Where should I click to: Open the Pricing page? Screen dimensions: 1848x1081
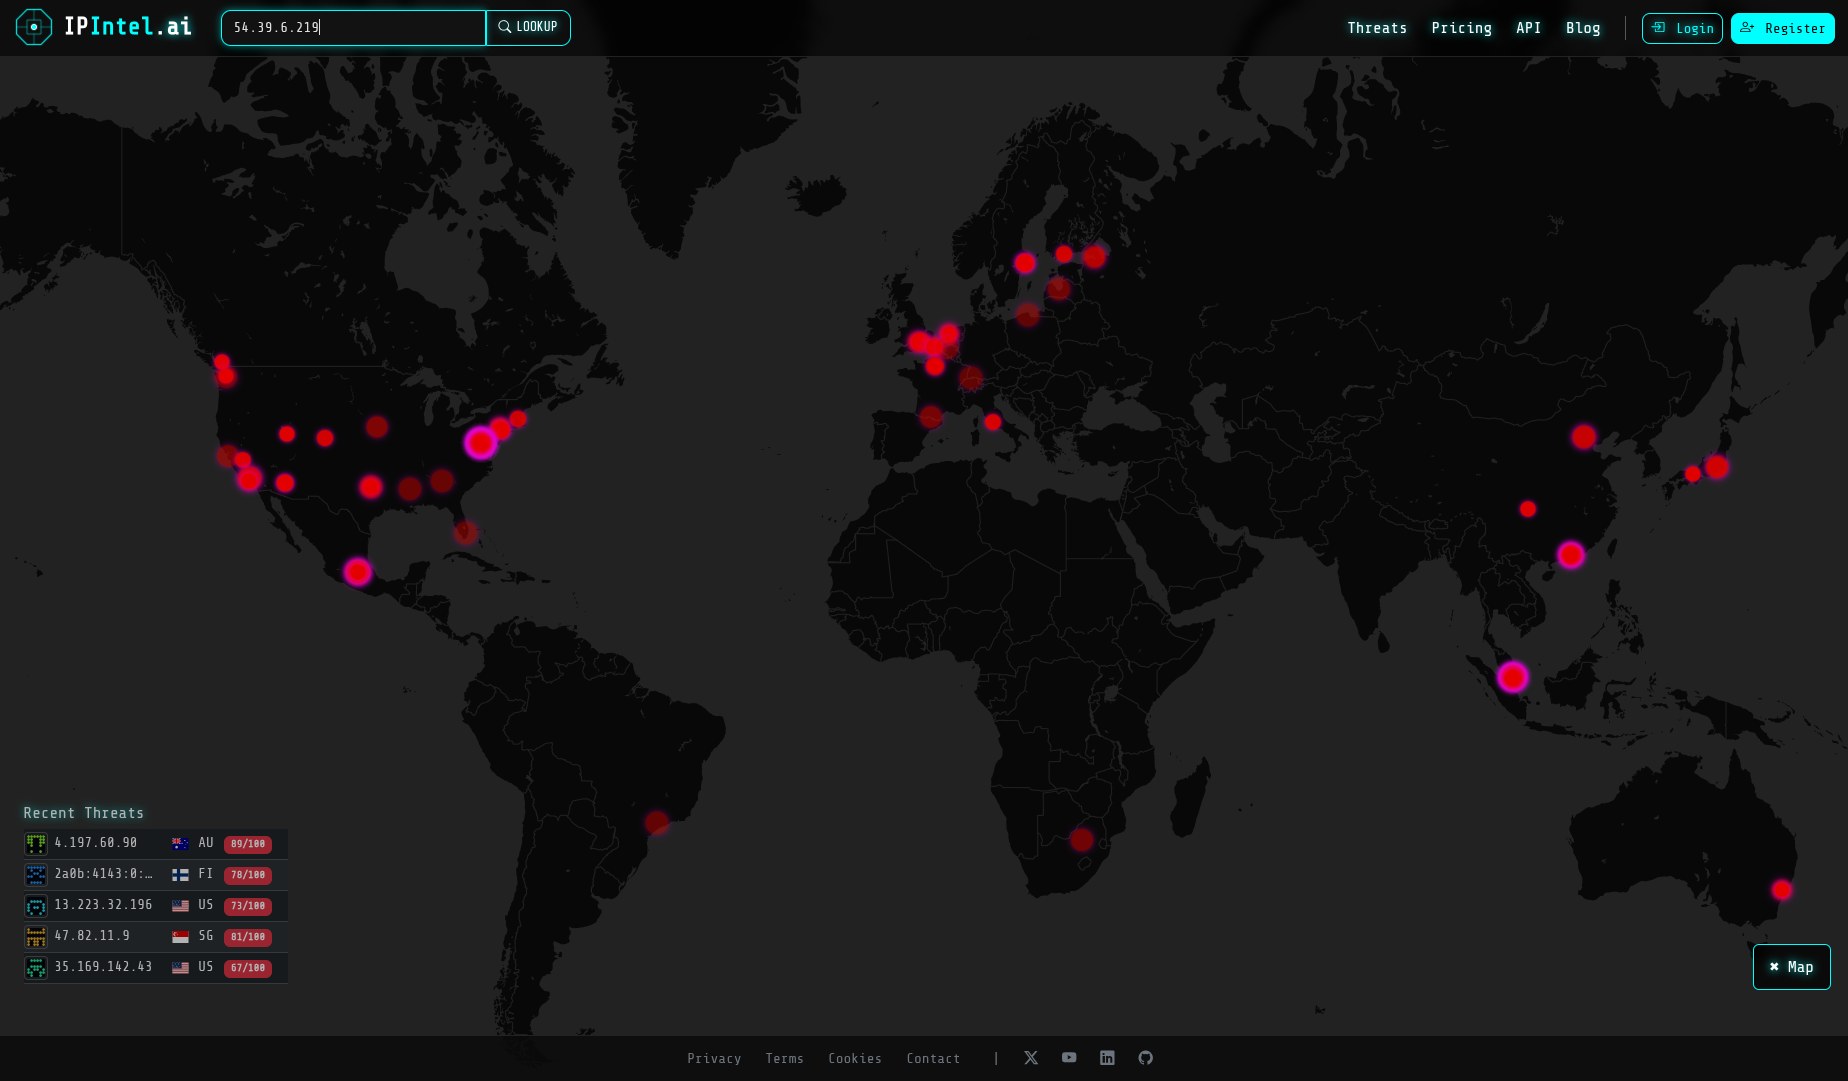click(x=1461, y=28)
